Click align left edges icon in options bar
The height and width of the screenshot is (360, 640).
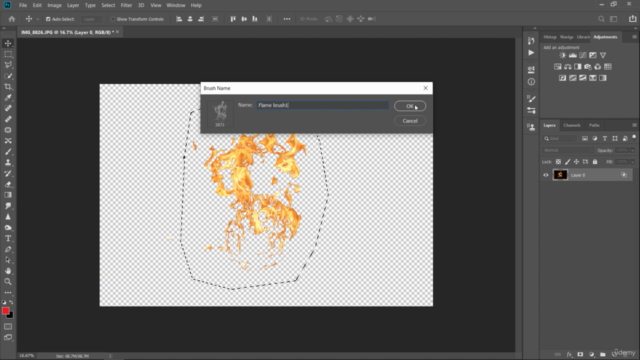[179, 19]
